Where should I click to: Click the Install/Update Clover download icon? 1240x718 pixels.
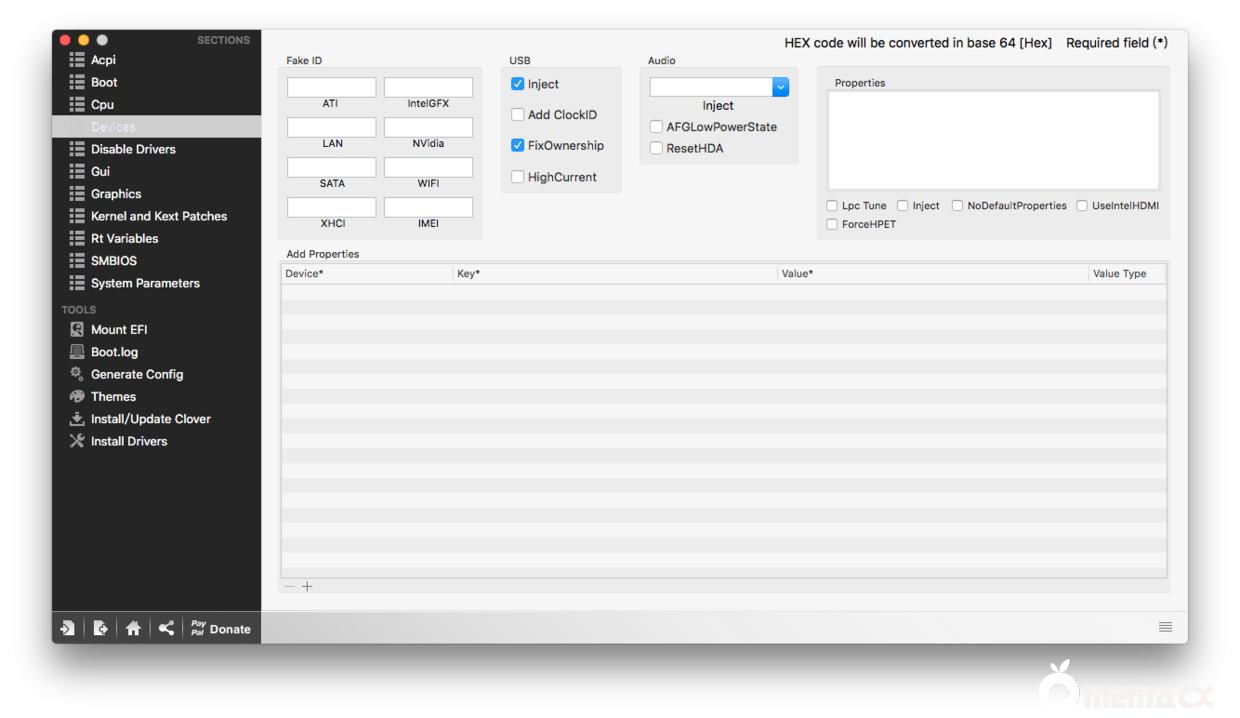[x=77, y=419]
